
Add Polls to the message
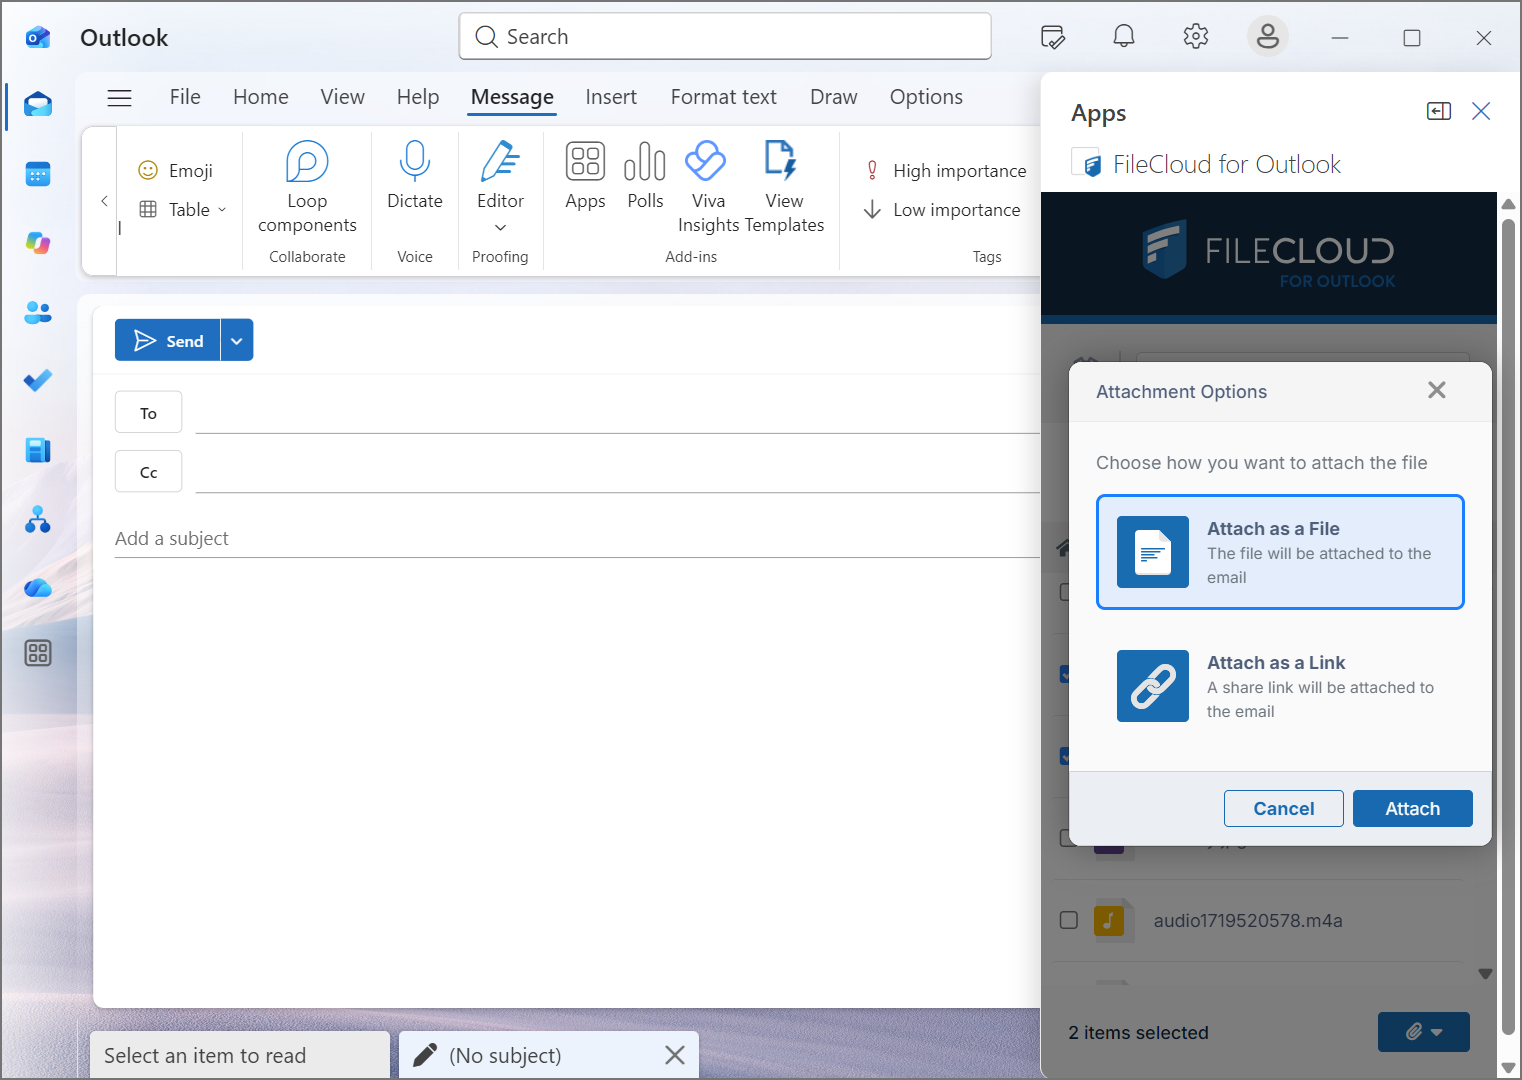coord(645,177)
